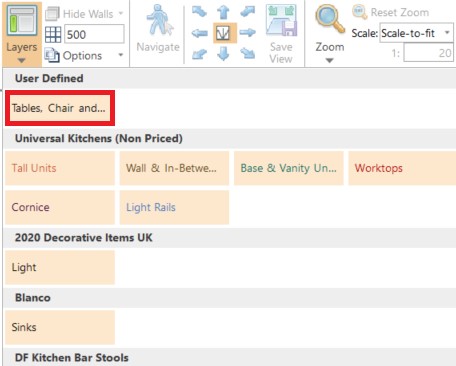
Task: Move view with the up arrow
Action: (x=223, y=12)
